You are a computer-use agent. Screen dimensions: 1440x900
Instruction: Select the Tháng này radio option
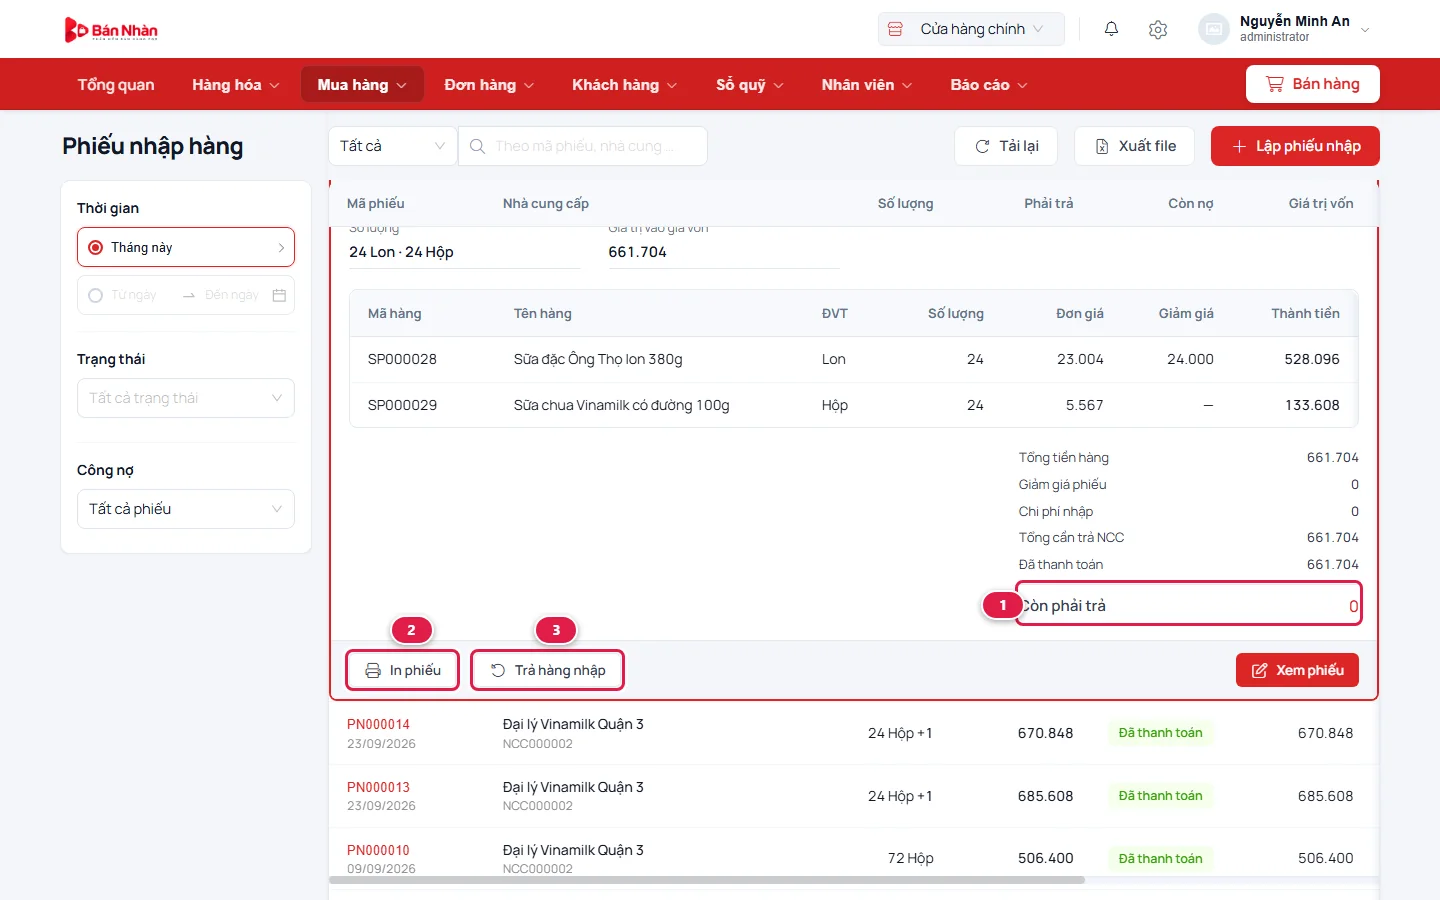tap(96, 247)
